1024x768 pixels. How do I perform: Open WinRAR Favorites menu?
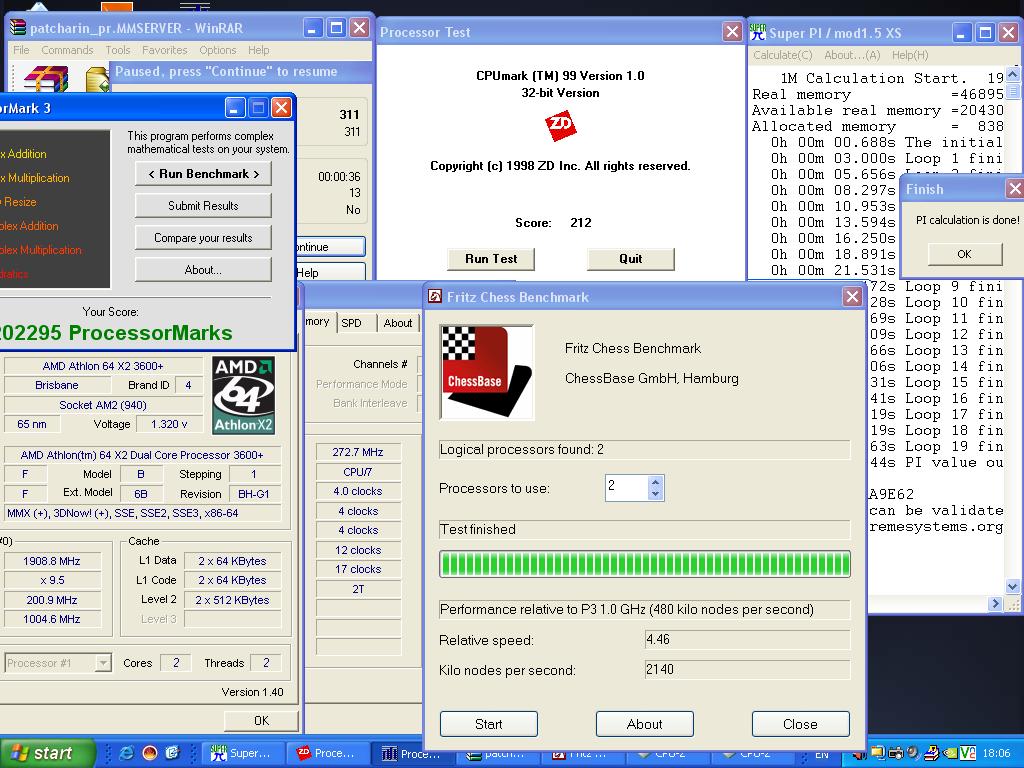point(165,50)
